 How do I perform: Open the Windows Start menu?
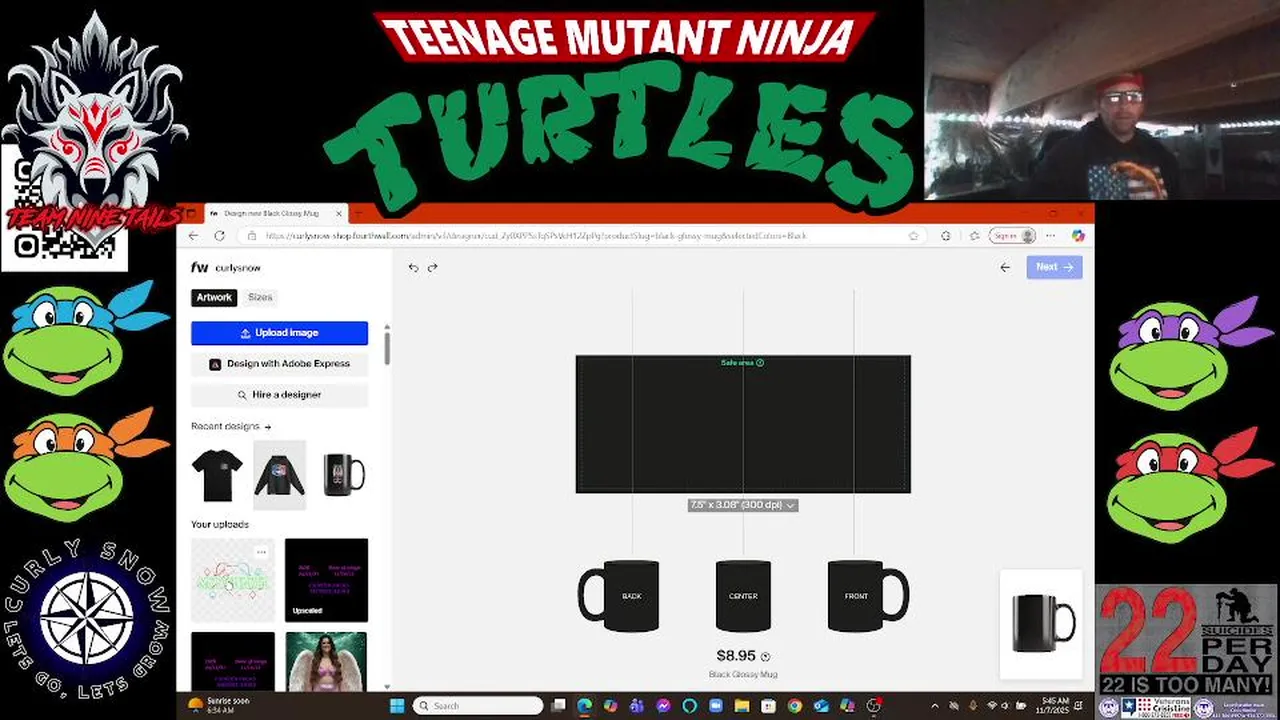coord(397,706)
